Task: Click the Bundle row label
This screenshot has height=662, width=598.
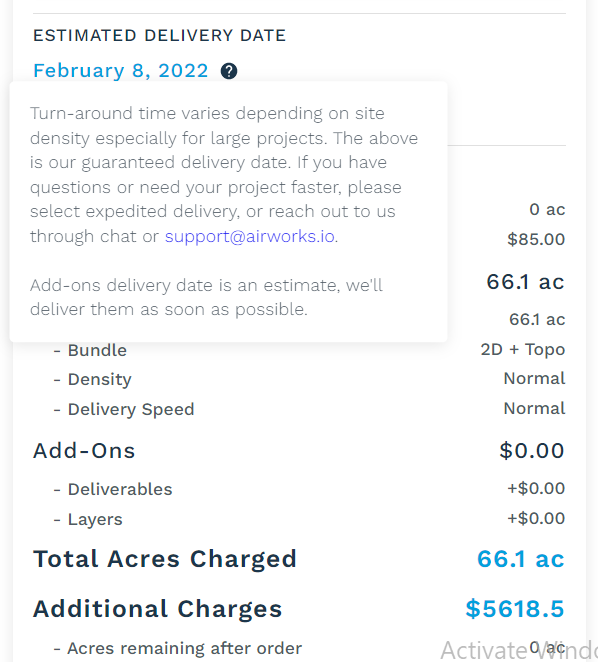Action: pos(97,350)
